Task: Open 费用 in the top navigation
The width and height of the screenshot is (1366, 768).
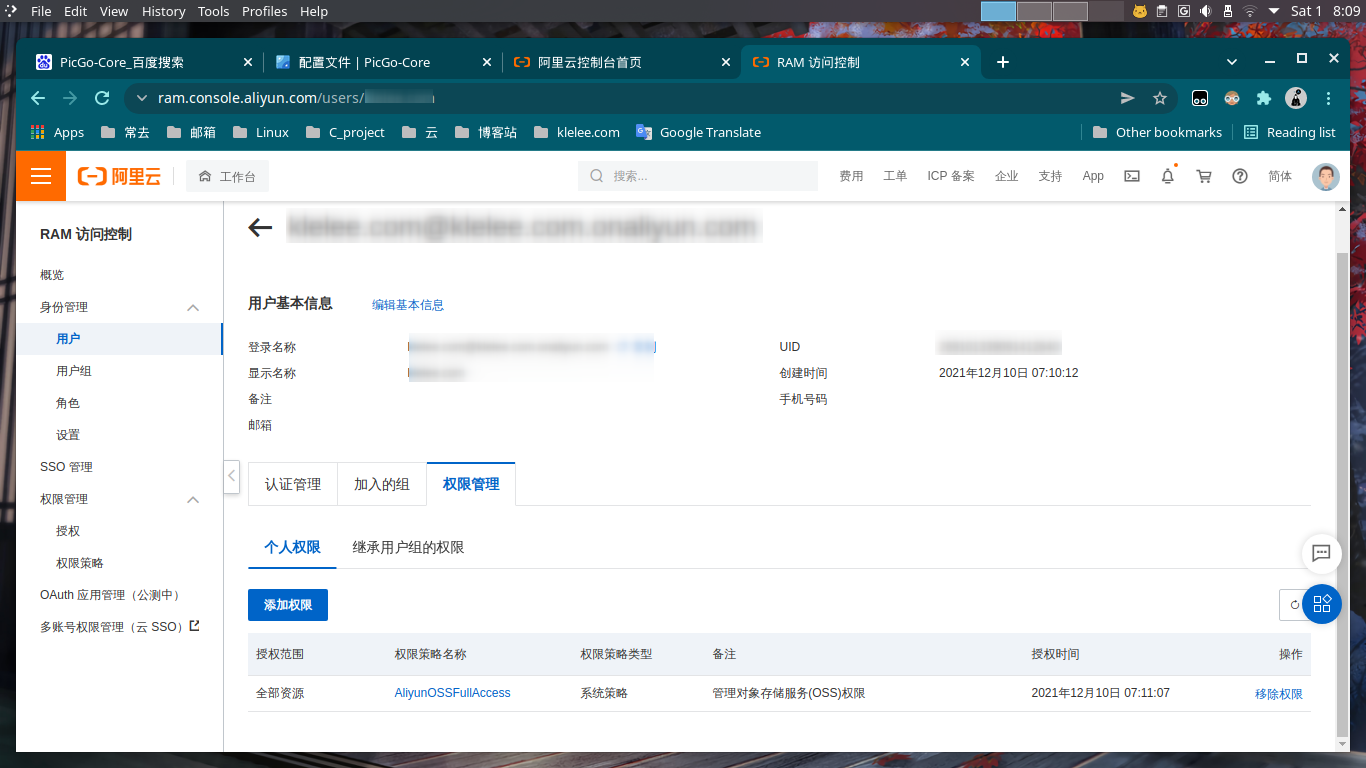Action: (851, 176)
